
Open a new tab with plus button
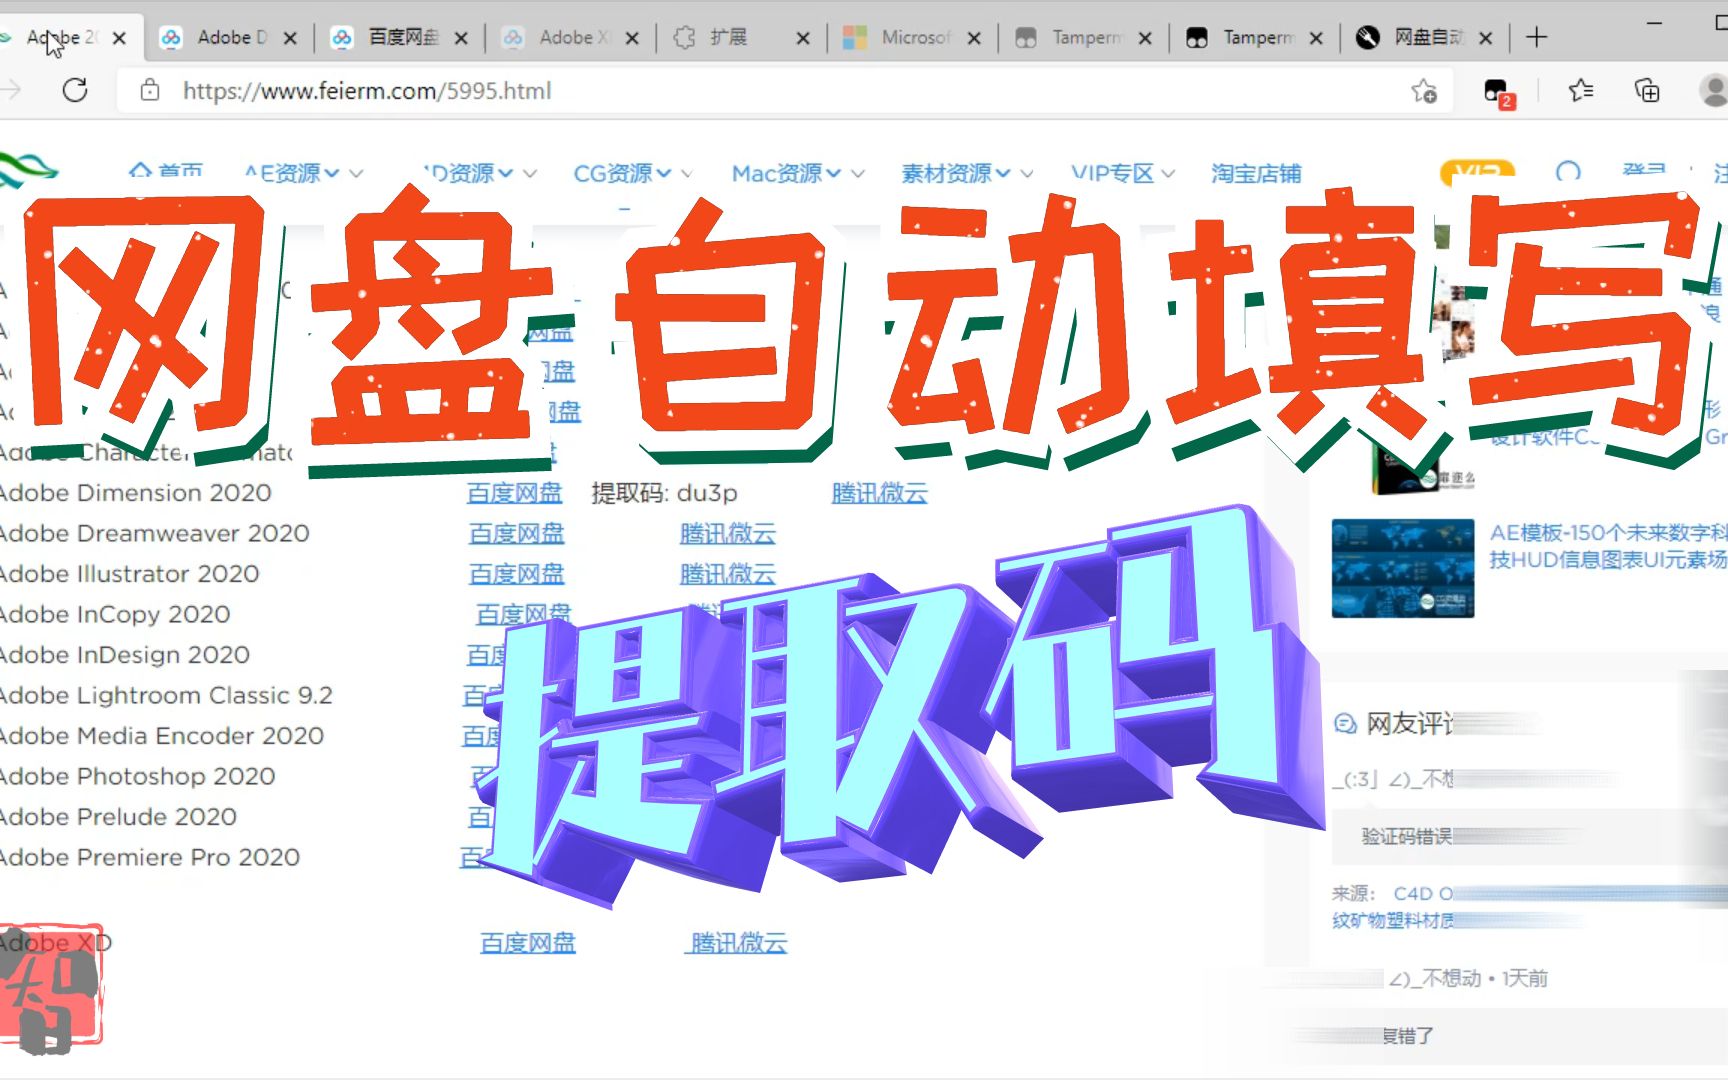[x=1537, y=38]
